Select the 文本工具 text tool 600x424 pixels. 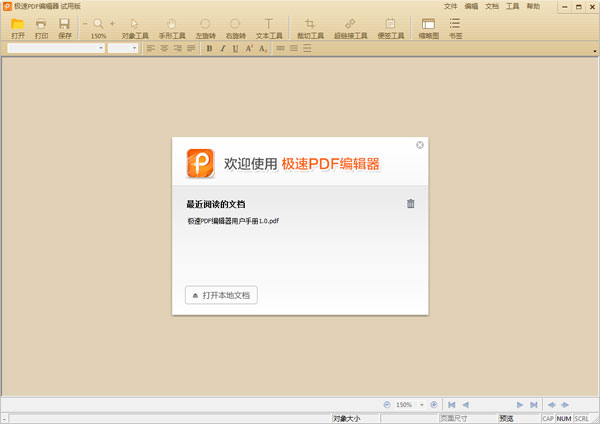tap(269, 29)
